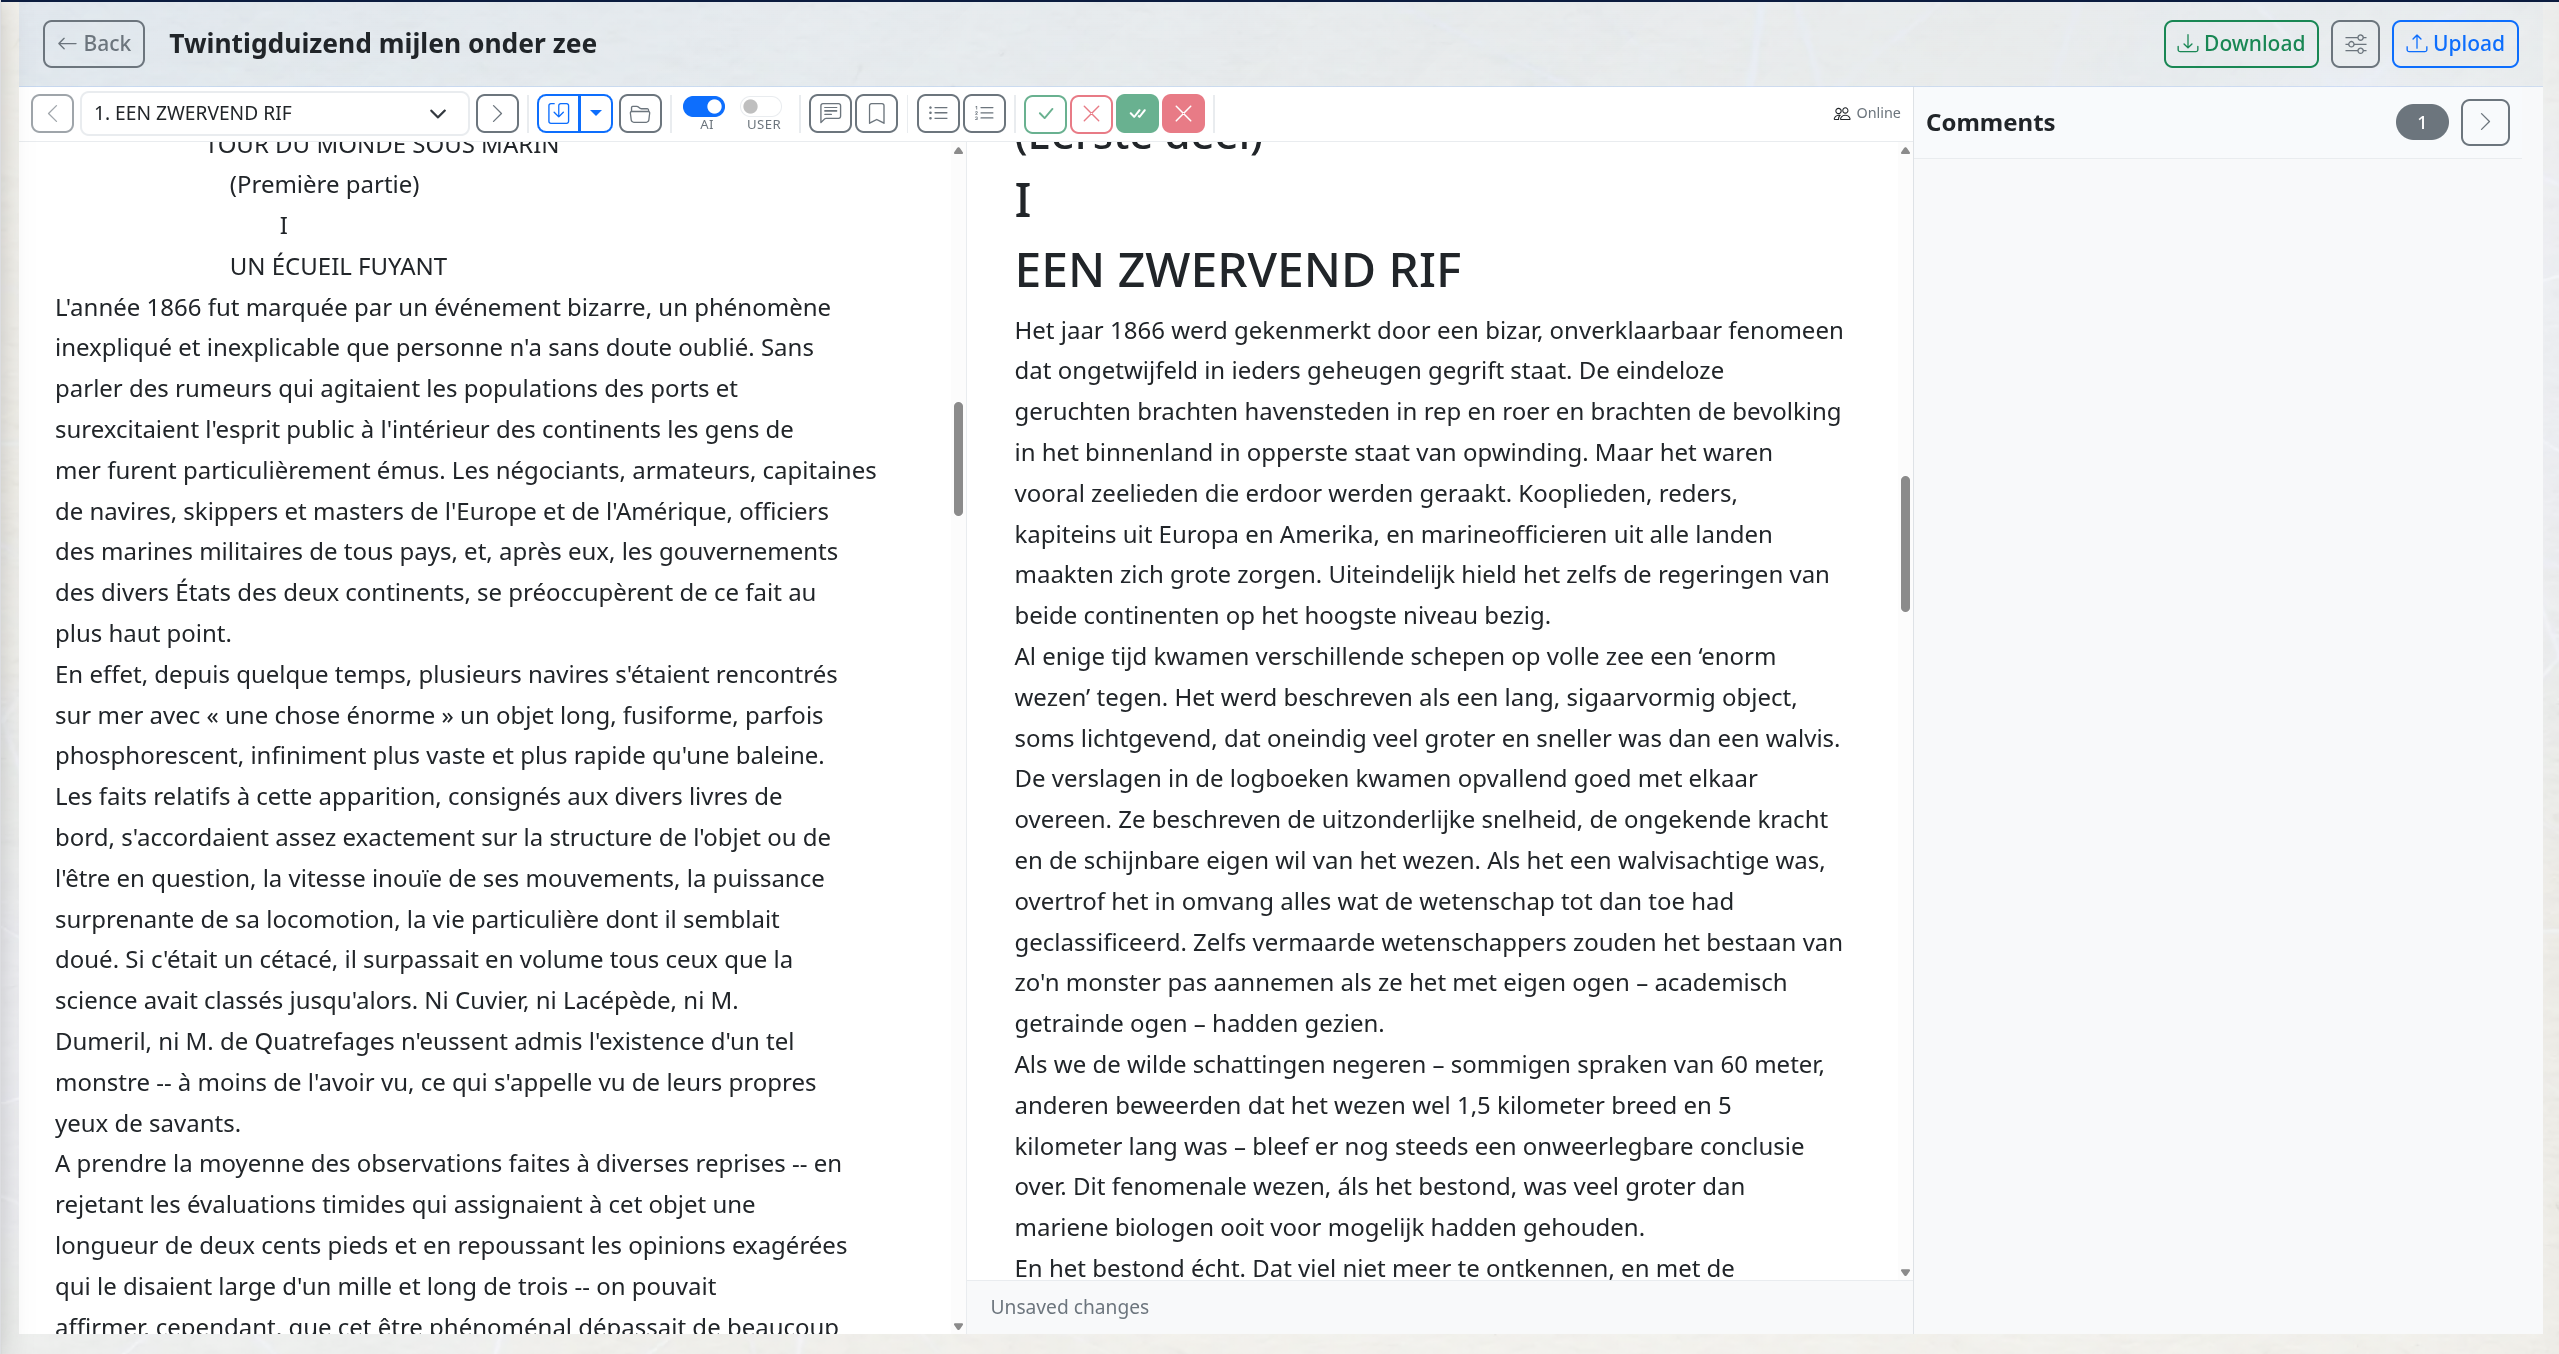Expand the save options dropdown arrow
The image size is (2559, 1354).
click(596, 113)
